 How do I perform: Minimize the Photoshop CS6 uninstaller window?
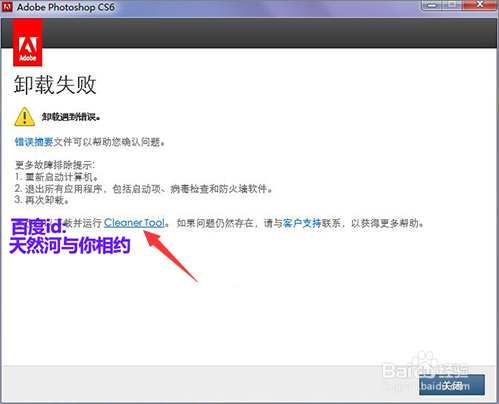pos(432,6)
